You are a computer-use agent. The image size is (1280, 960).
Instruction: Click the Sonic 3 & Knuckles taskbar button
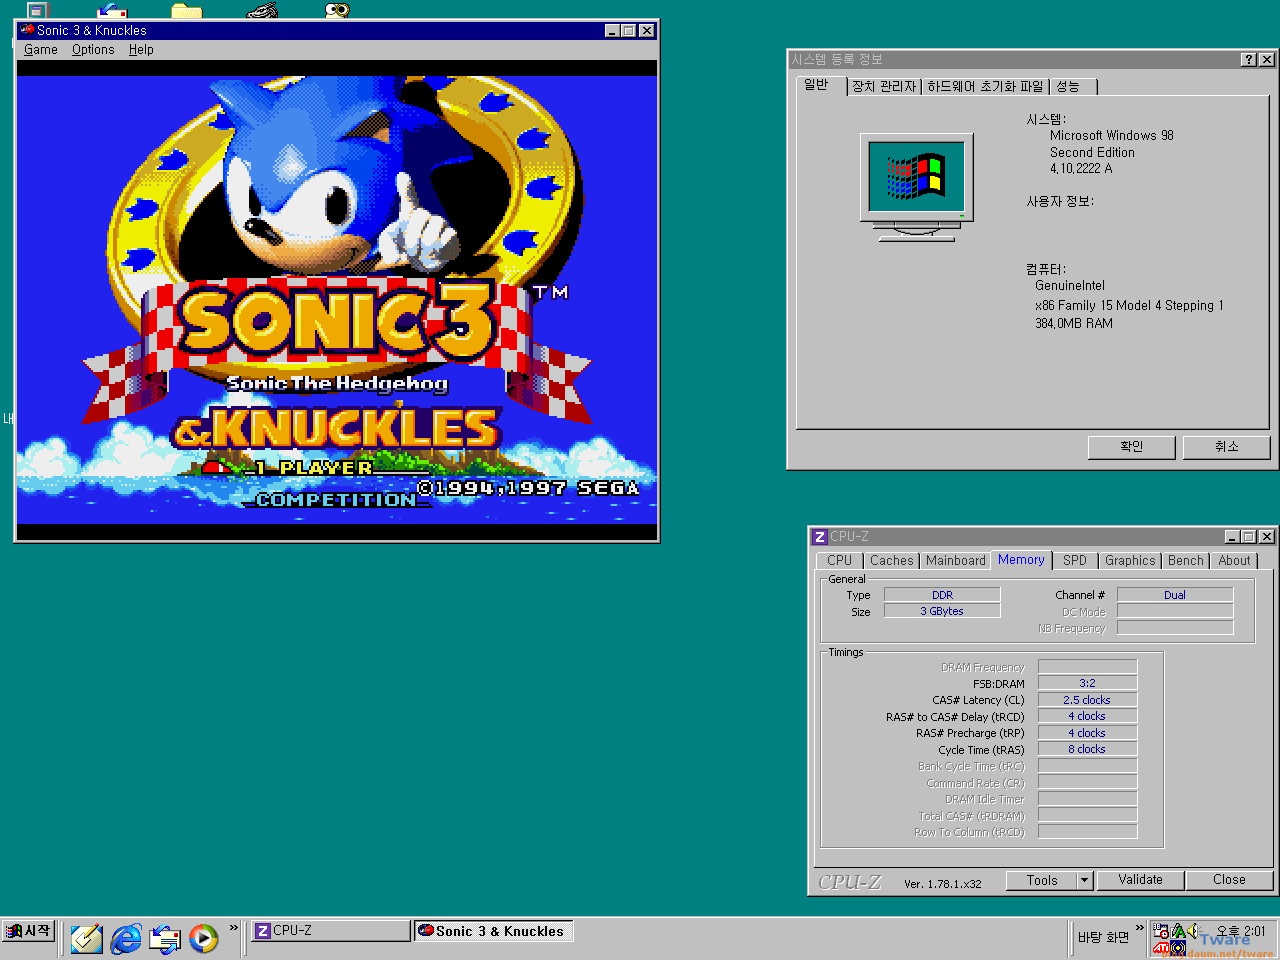coord(493,931)
